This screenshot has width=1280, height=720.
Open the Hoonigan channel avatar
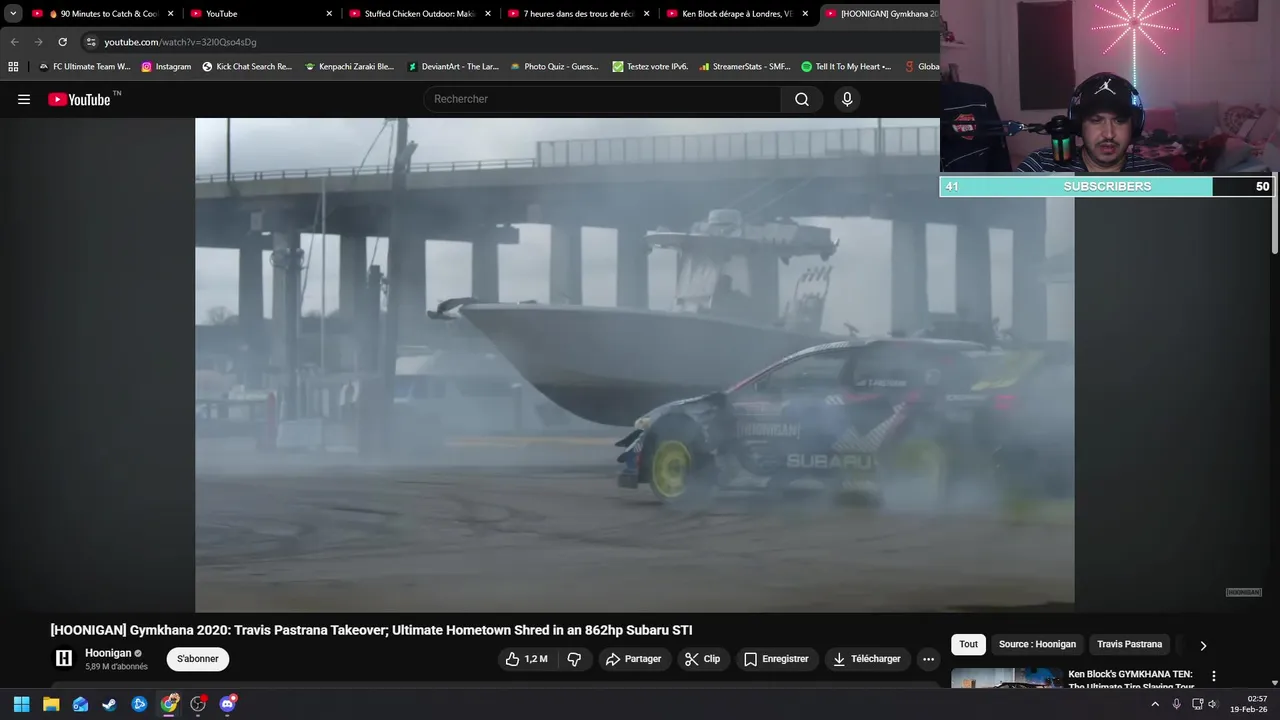pos(64,658)
